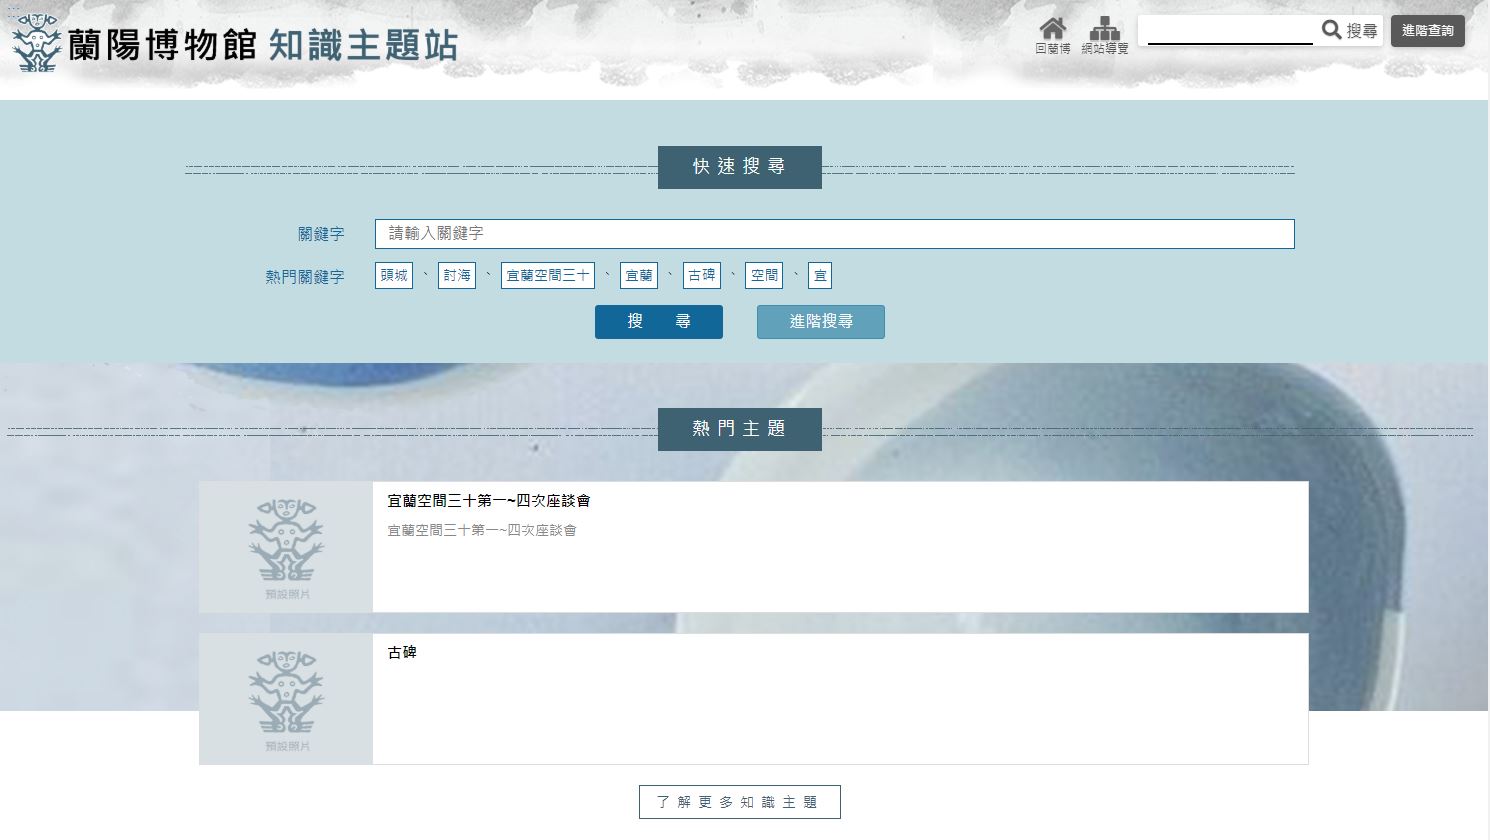Select the 討海 popular keyword

[457, 275]
